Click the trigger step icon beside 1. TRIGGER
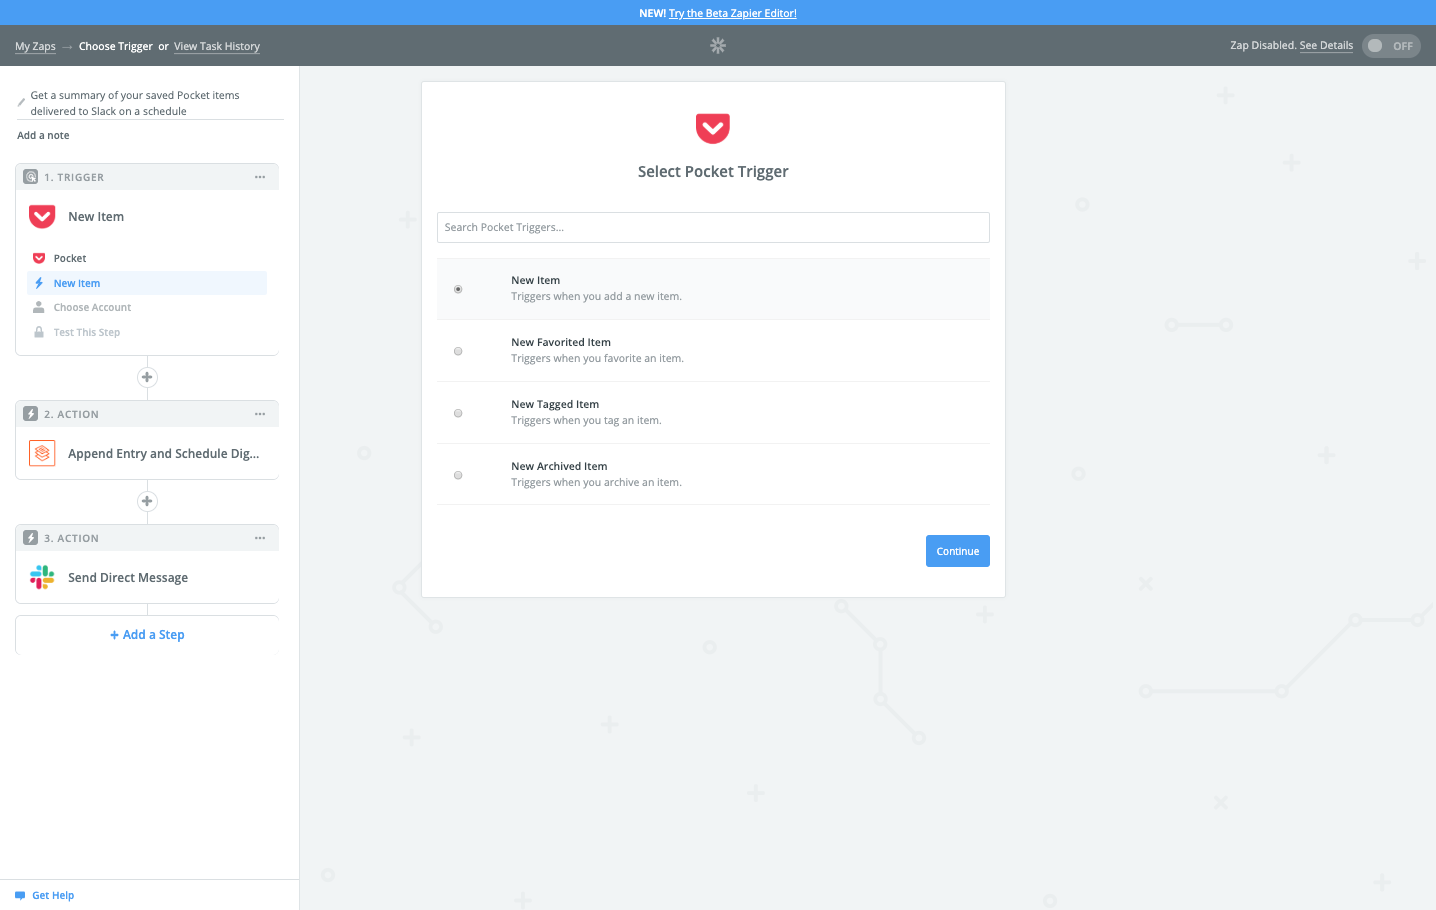1436x910 pixels. [31, 177]
